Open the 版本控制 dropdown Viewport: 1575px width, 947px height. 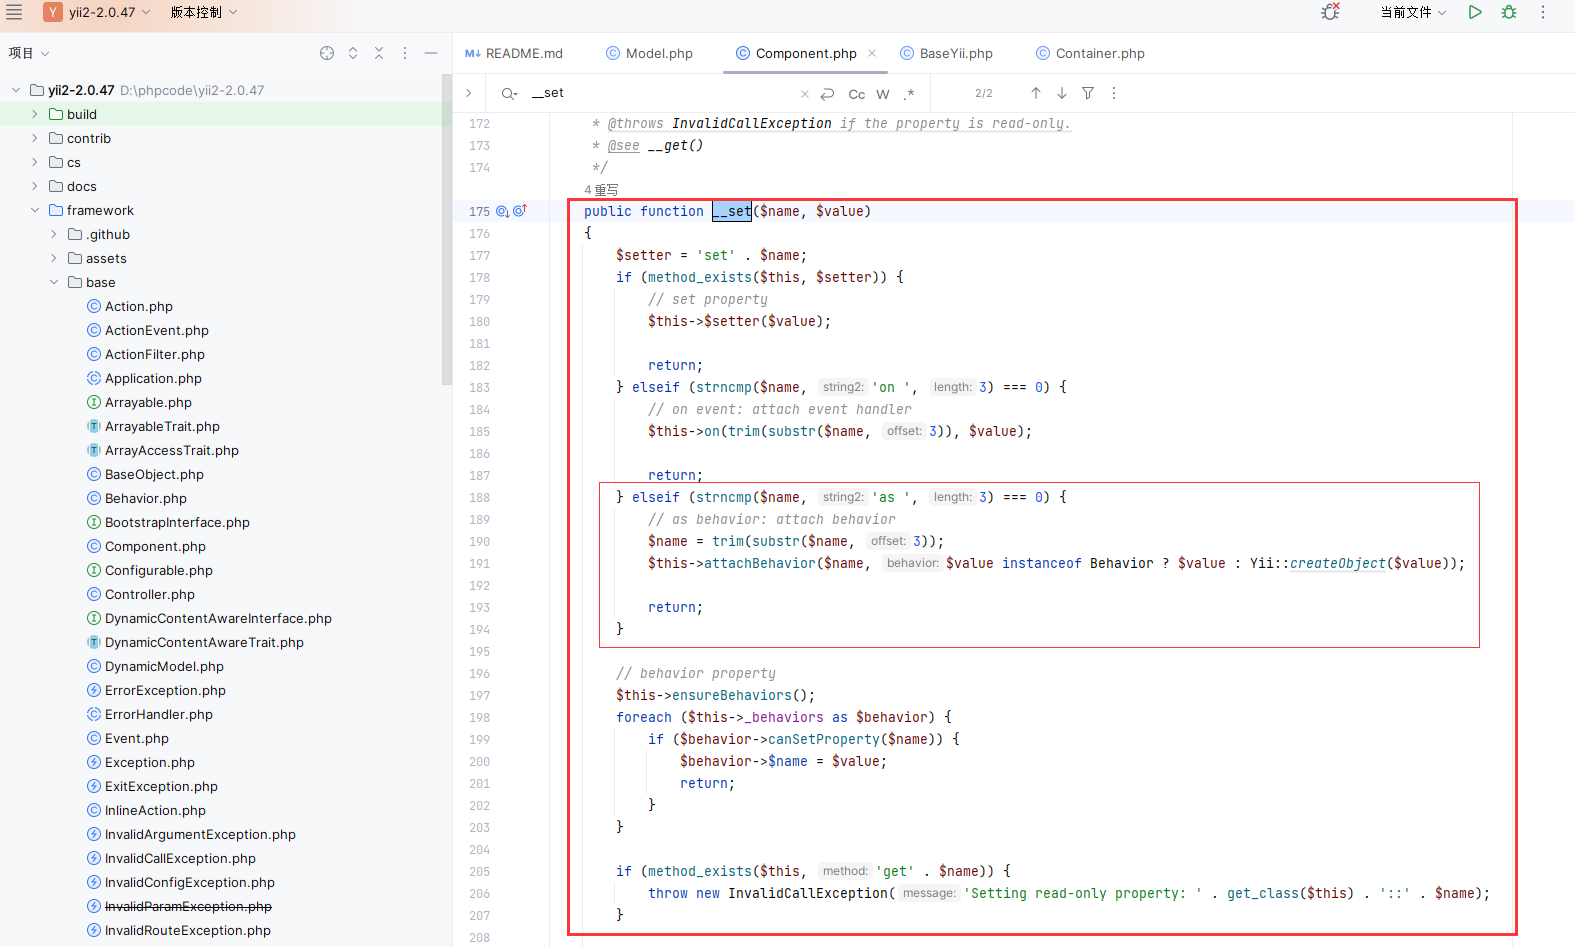[x=204, y=12]
